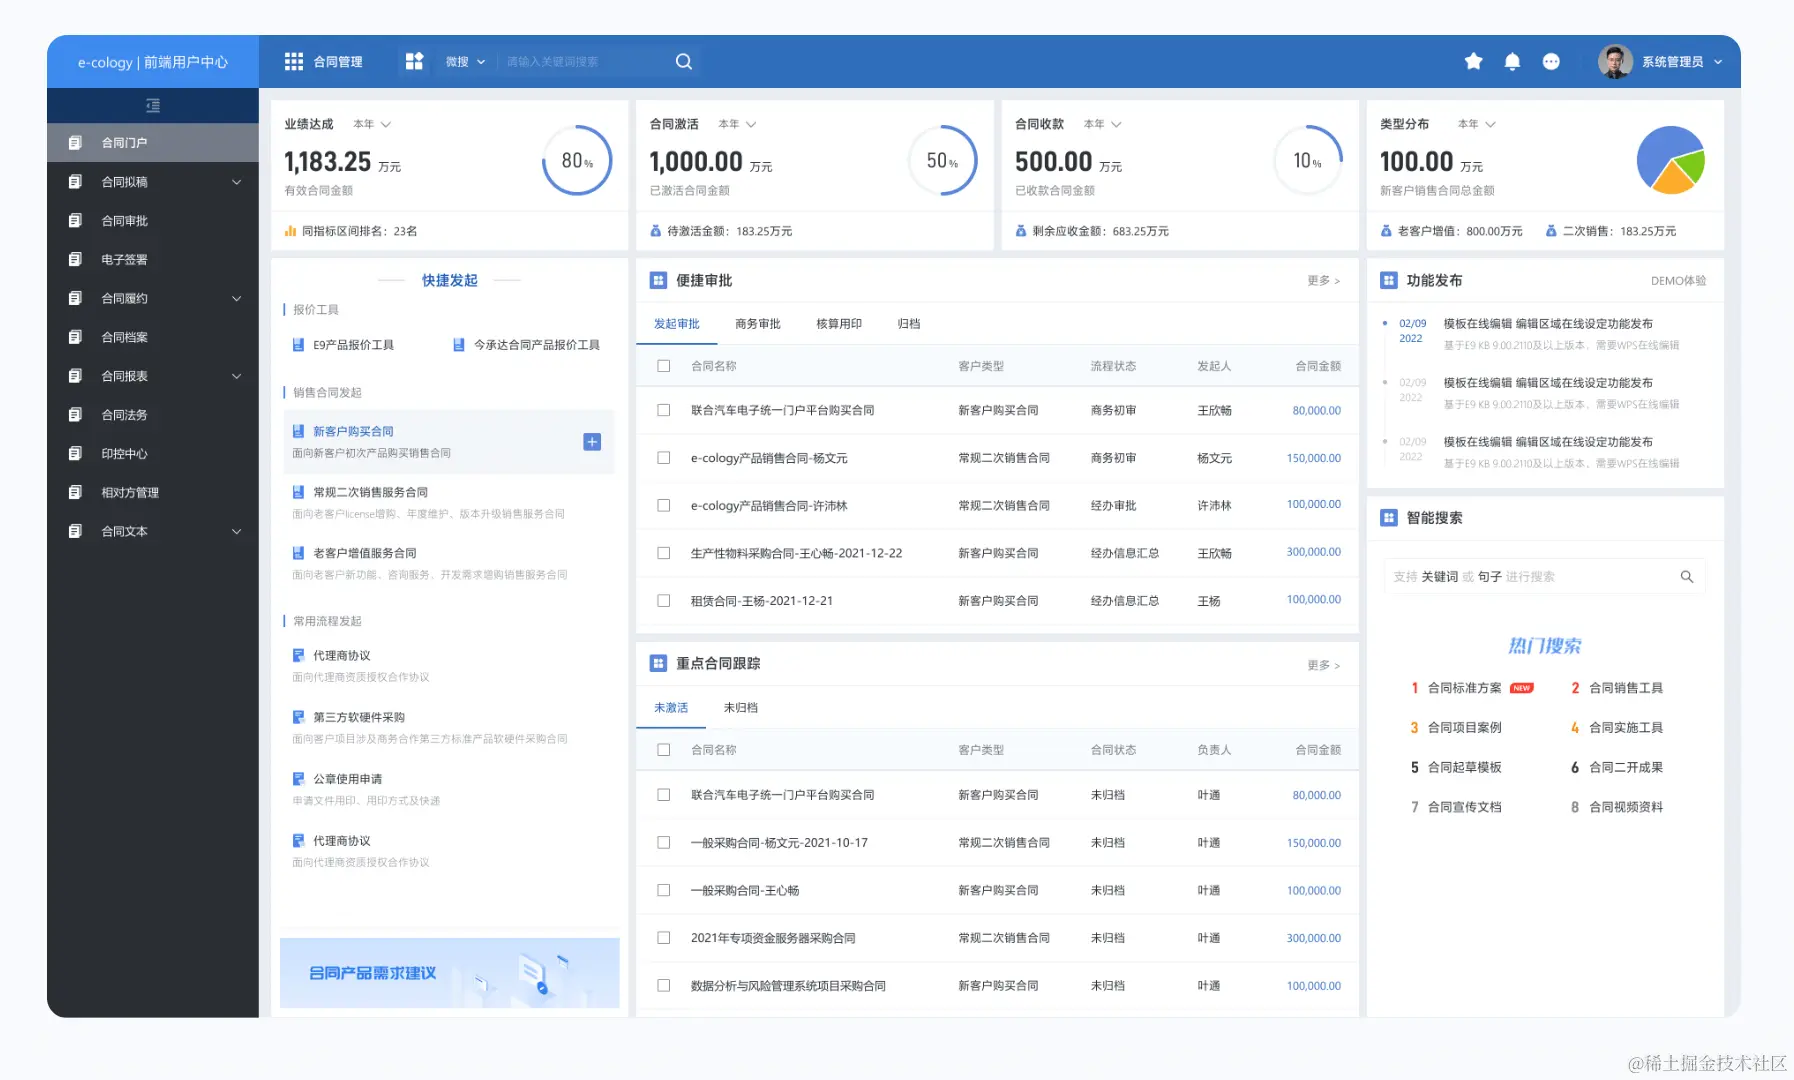The width and height of the screenshot is (1794, 1080).
Task: Check the box for 联合汽车电子统一门户平台购买合同 in 便捷审批
Action: coord(664,410)
